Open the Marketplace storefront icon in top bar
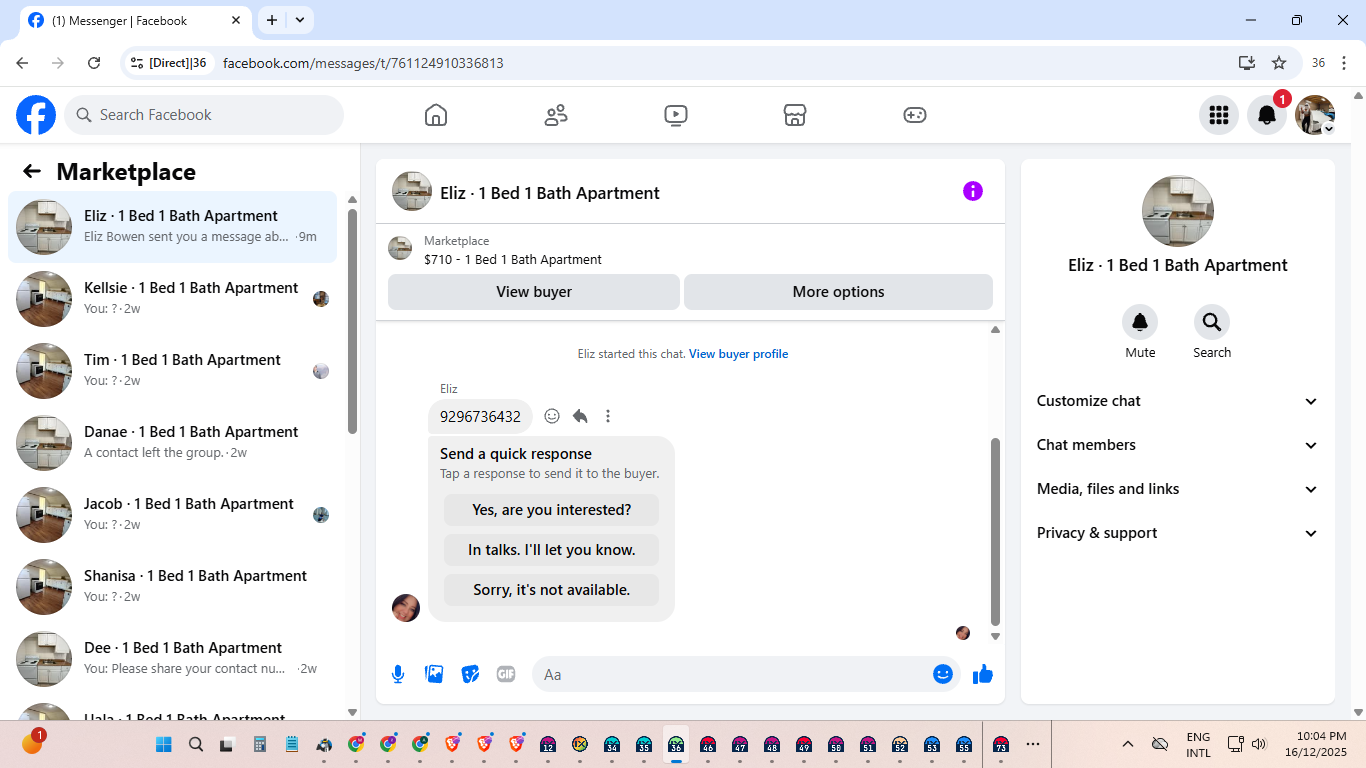Image resolution: width=1366 pixels, height=768 pixels. click(795, 115)
